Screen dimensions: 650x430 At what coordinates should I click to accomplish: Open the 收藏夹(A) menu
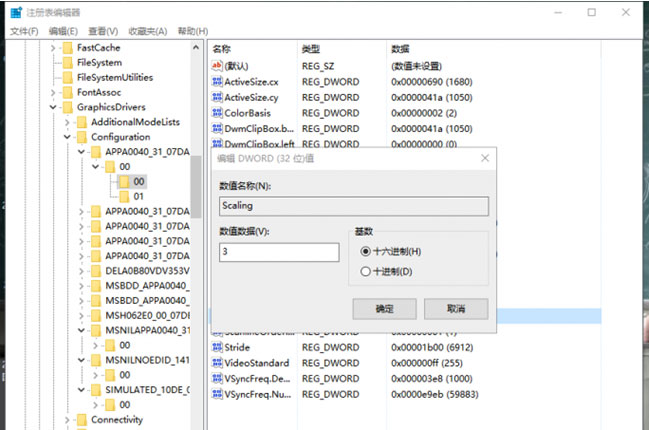[148, 31]
